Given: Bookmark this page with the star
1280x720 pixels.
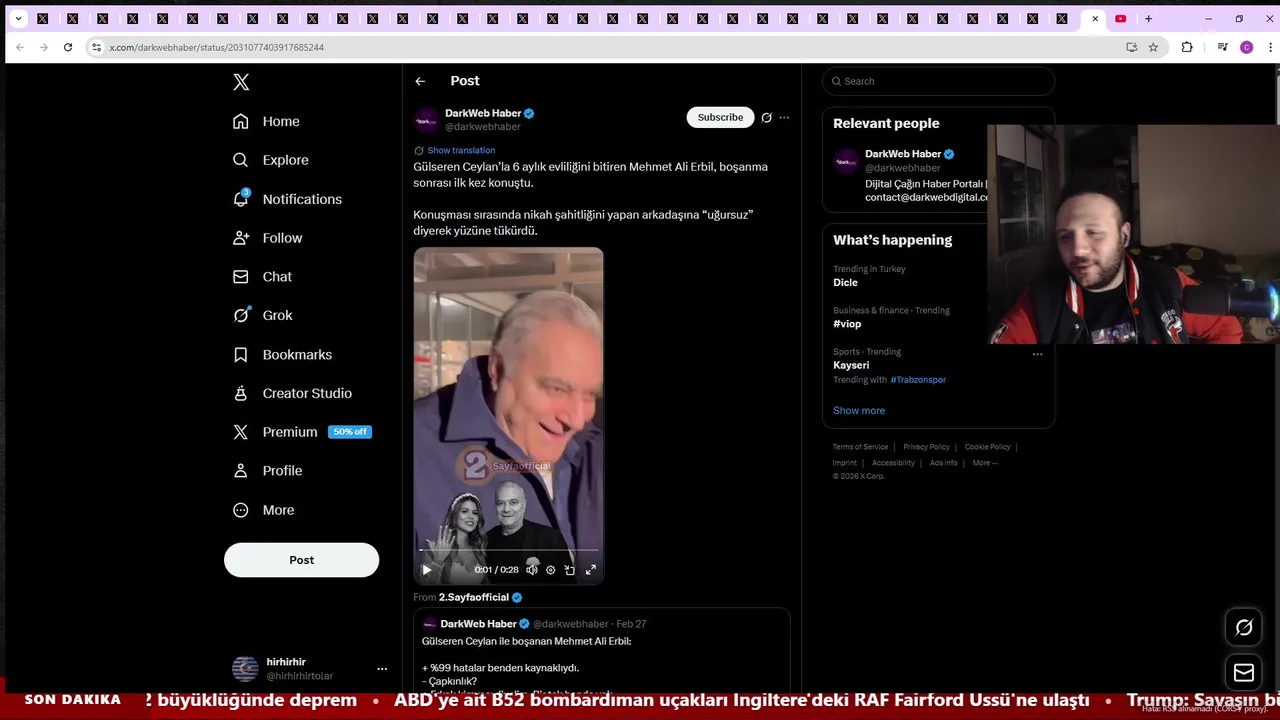Looking at the screenshot, I should click(1153, 47).
